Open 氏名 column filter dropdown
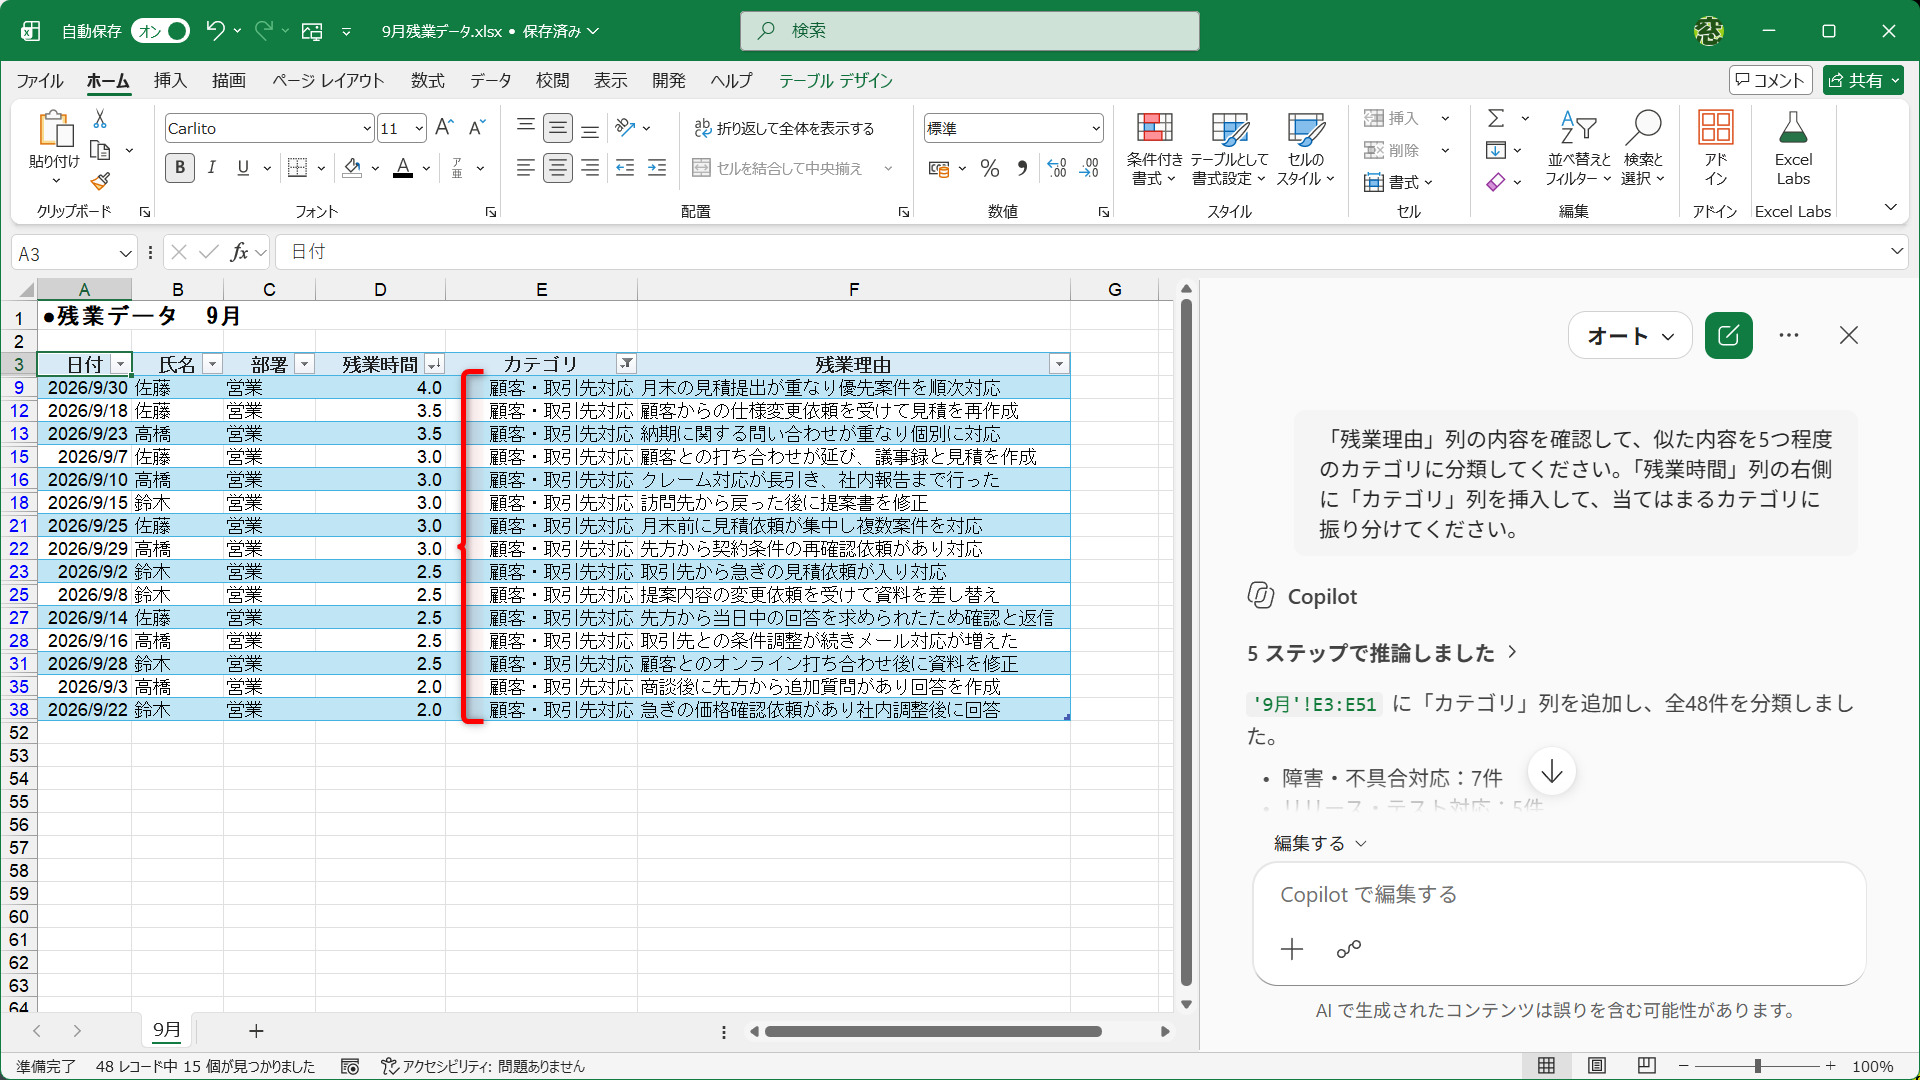 click(212, 364)
